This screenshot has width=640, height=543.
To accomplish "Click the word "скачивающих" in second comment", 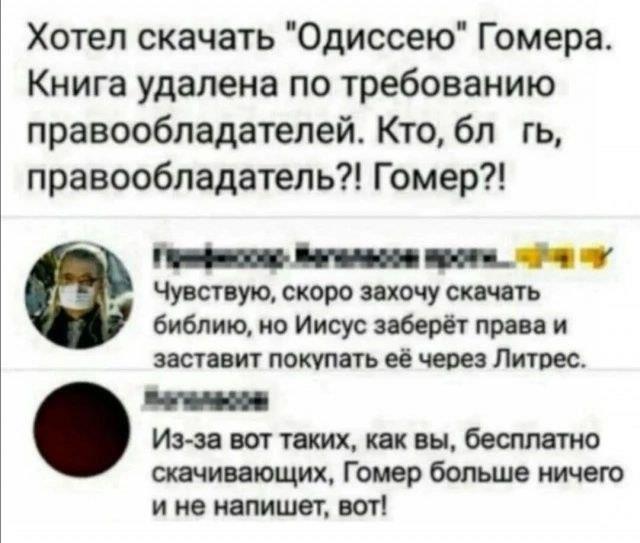I will coord(244,476).
